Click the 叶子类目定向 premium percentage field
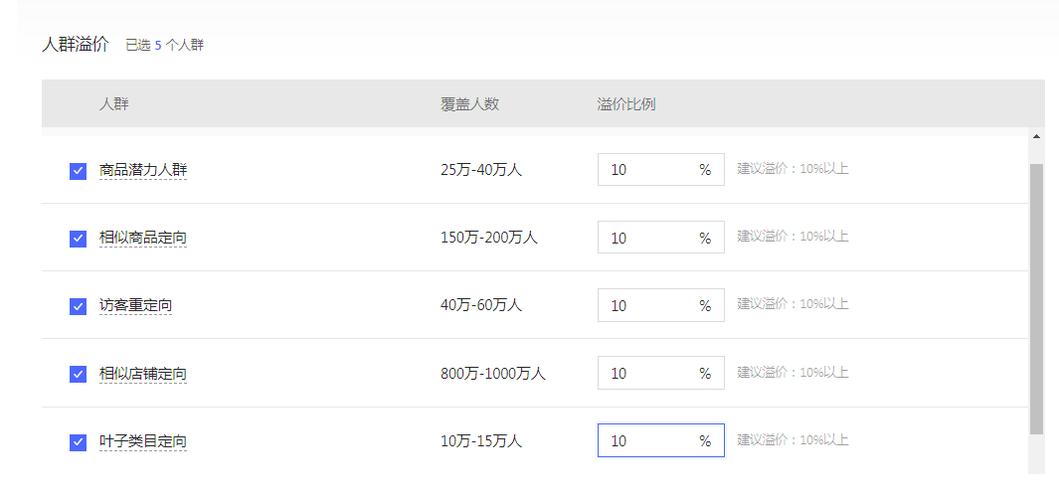Image resolution: width=1059 pixels, height=500 pixels. pyautogui.click(x=661, y=441)
